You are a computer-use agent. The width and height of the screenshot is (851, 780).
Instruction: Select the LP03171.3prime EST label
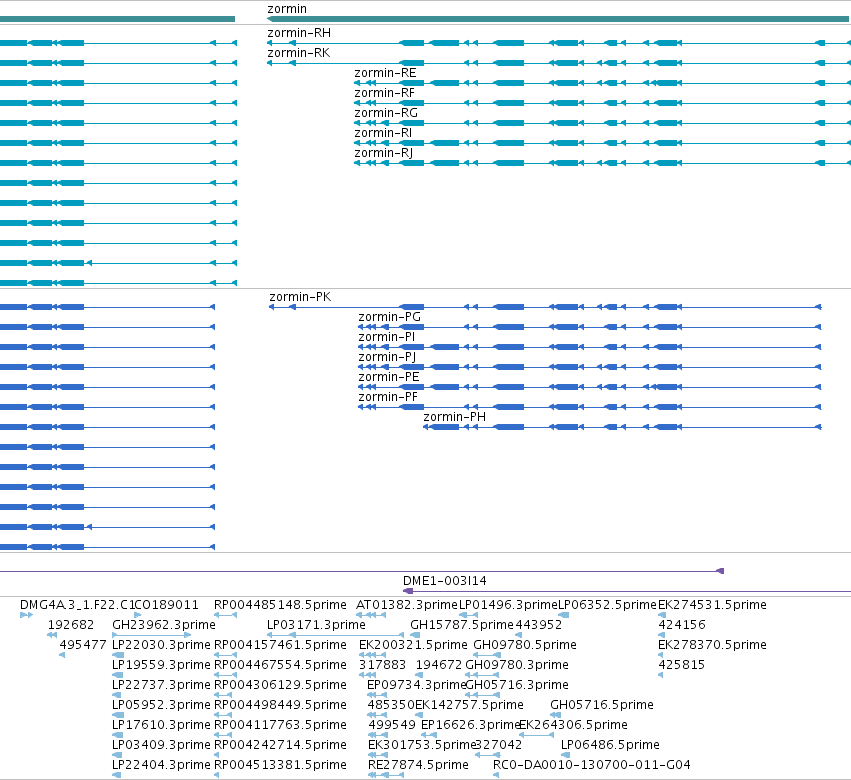(316, 625)
